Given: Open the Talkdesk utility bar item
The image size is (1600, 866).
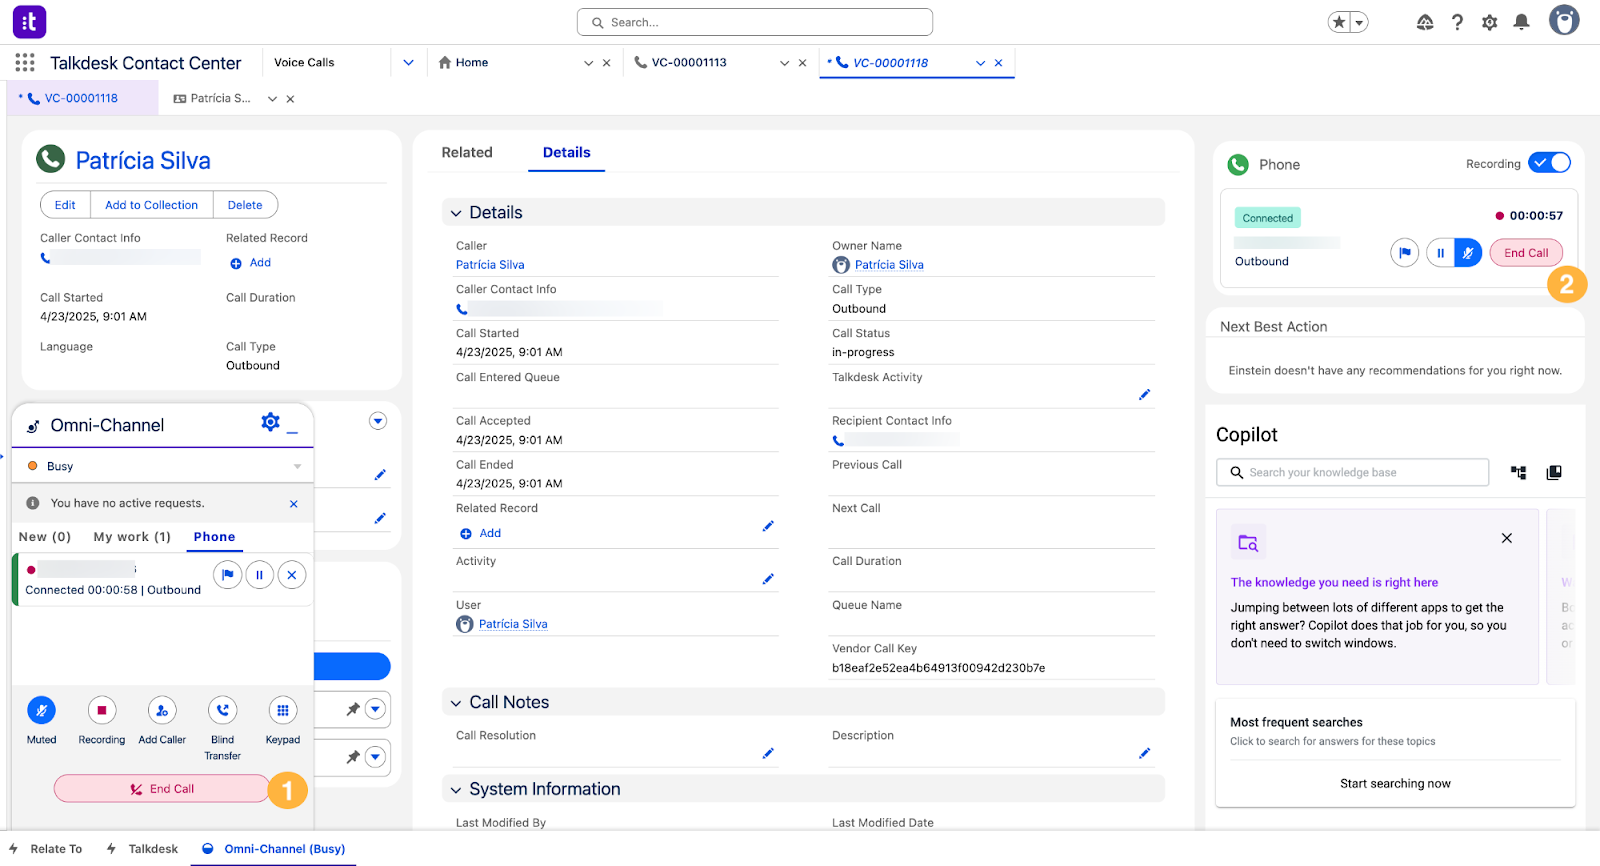Looking at the screenshot, I should pos(142,849).
